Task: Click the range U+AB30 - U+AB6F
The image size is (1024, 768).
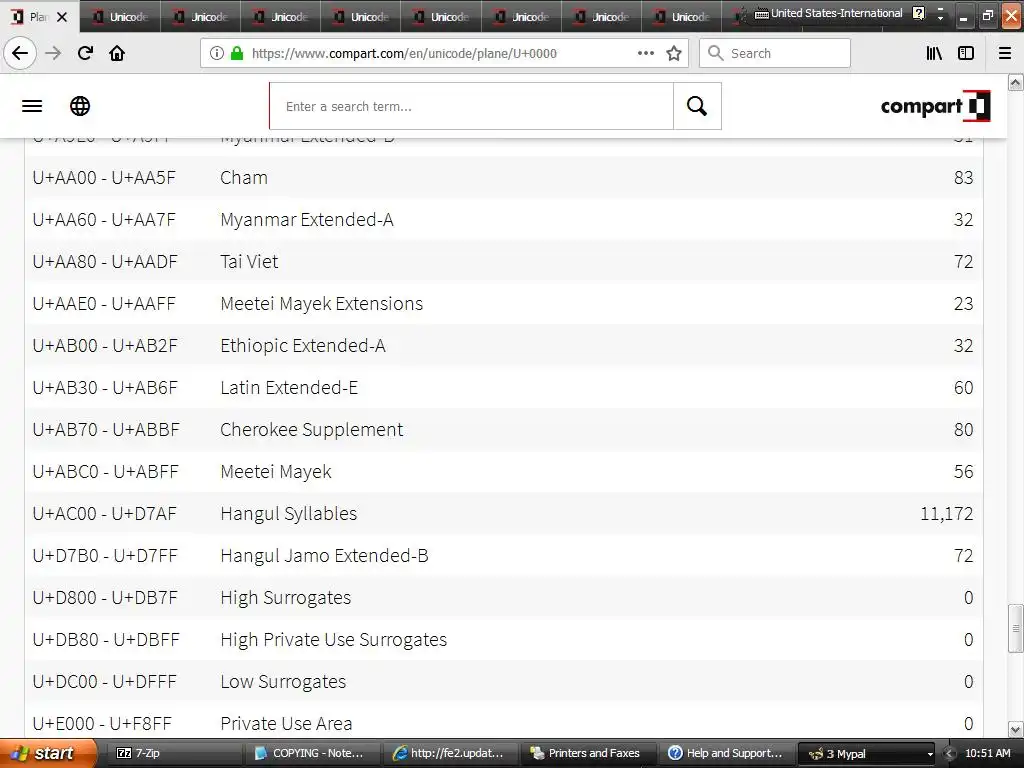Action: (104, 388)
